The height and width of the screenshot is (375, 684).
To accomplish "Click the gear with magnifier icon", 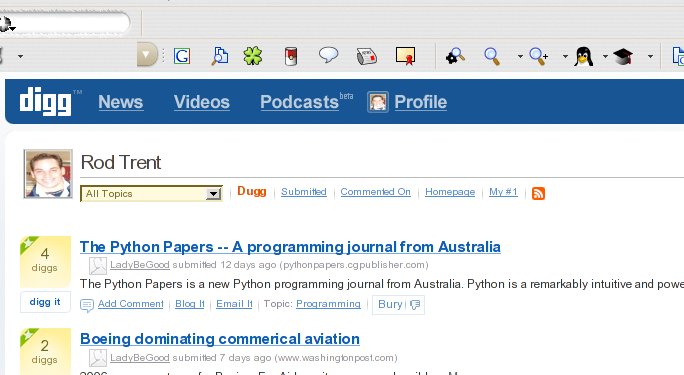I will point(455,56).
